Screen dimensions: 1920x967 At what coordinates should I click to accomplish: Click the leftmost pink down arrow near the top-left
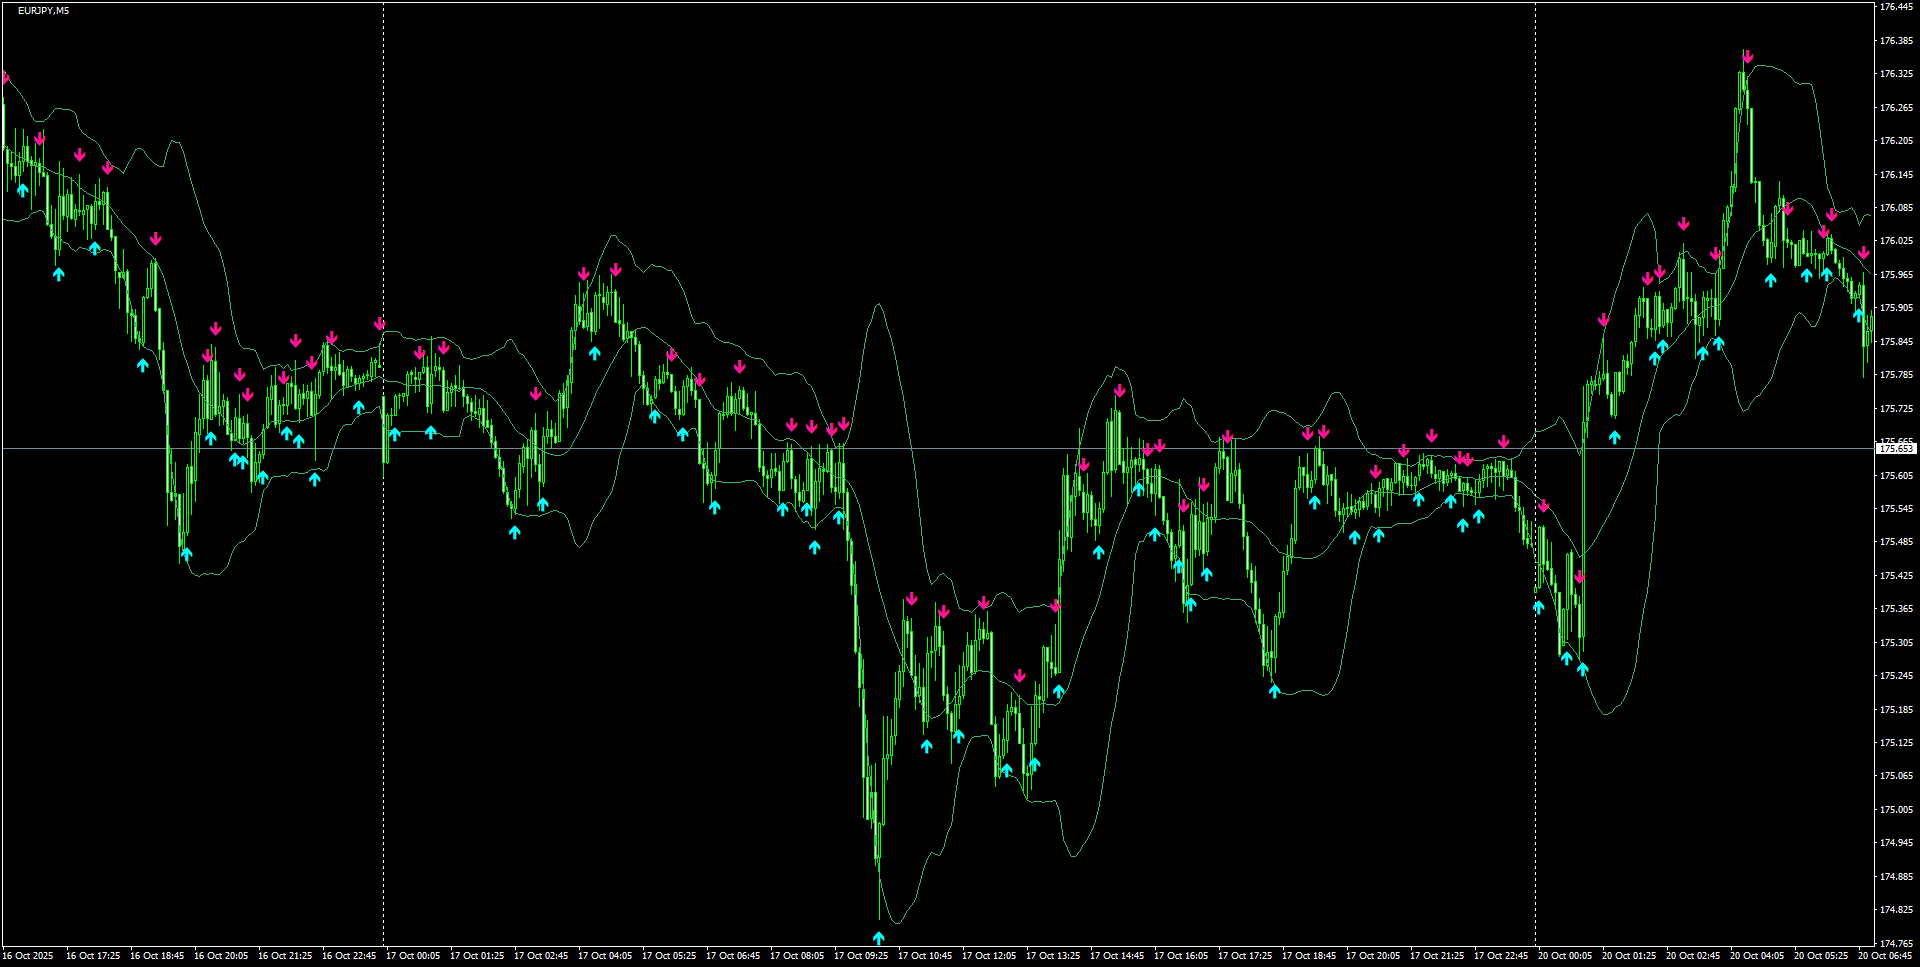click(x=6, y=76)
